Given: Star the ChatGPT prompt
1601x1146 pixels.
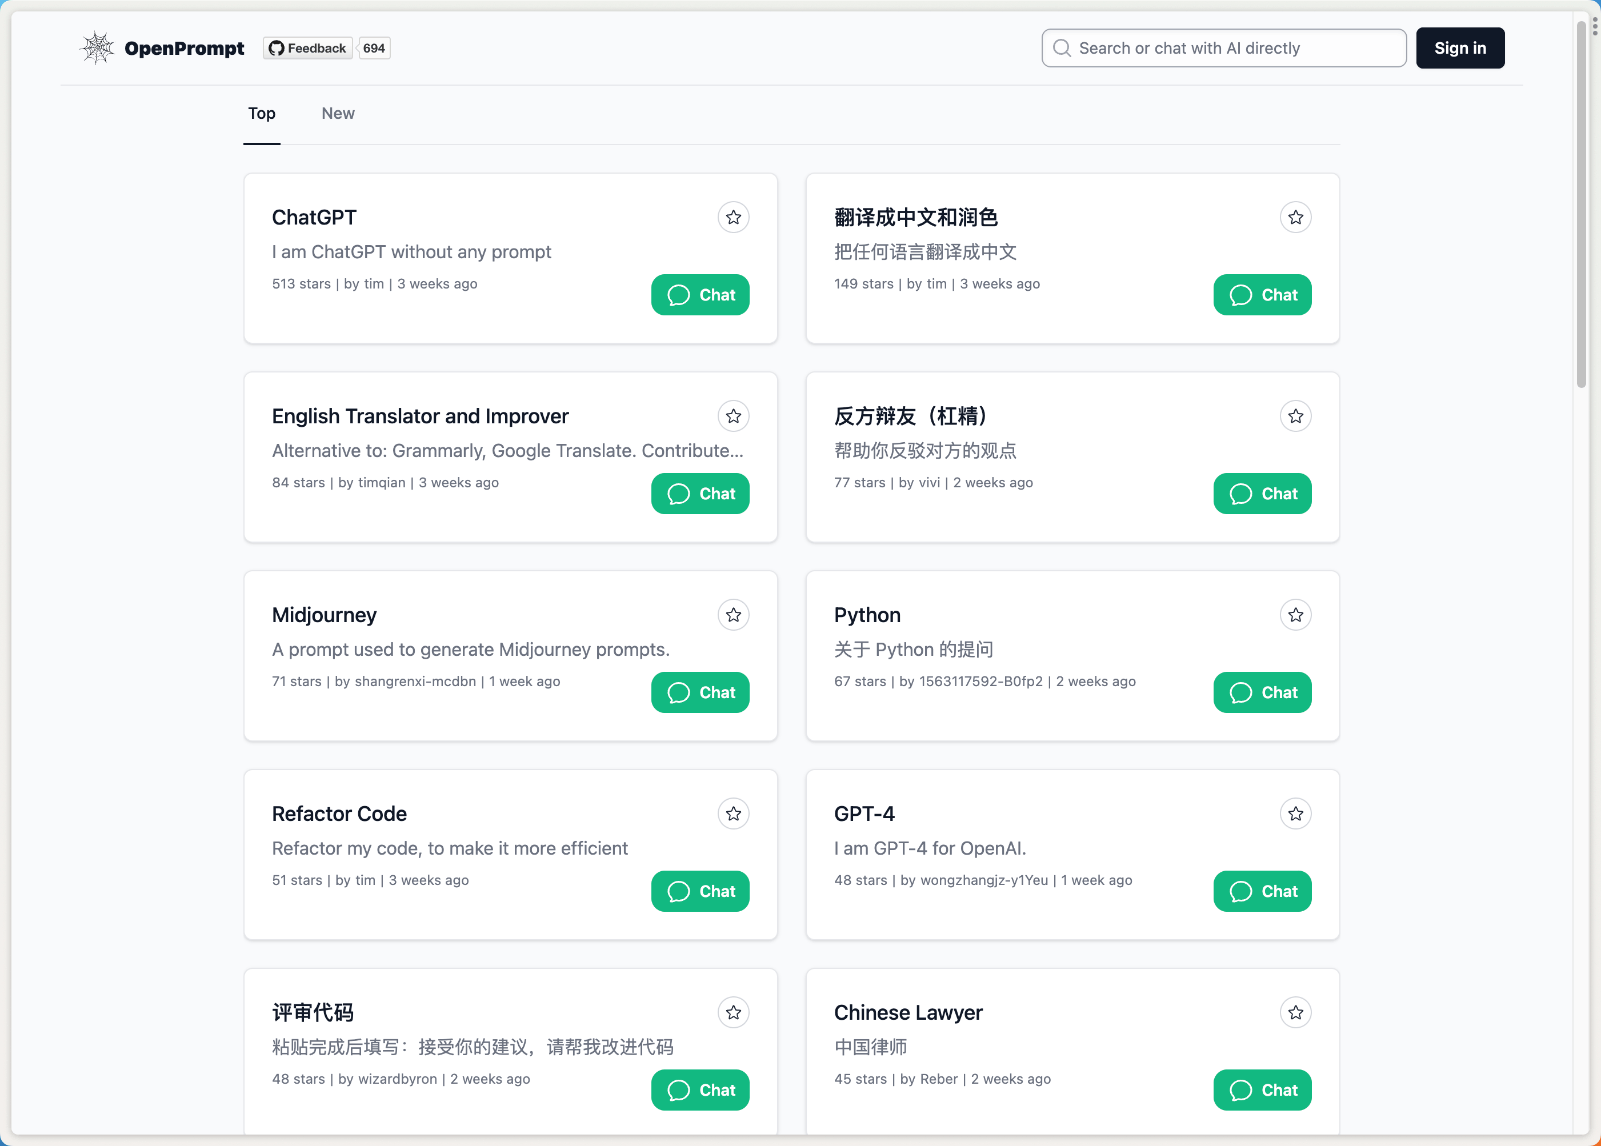Looking at the screenshot, I should 733,217.
